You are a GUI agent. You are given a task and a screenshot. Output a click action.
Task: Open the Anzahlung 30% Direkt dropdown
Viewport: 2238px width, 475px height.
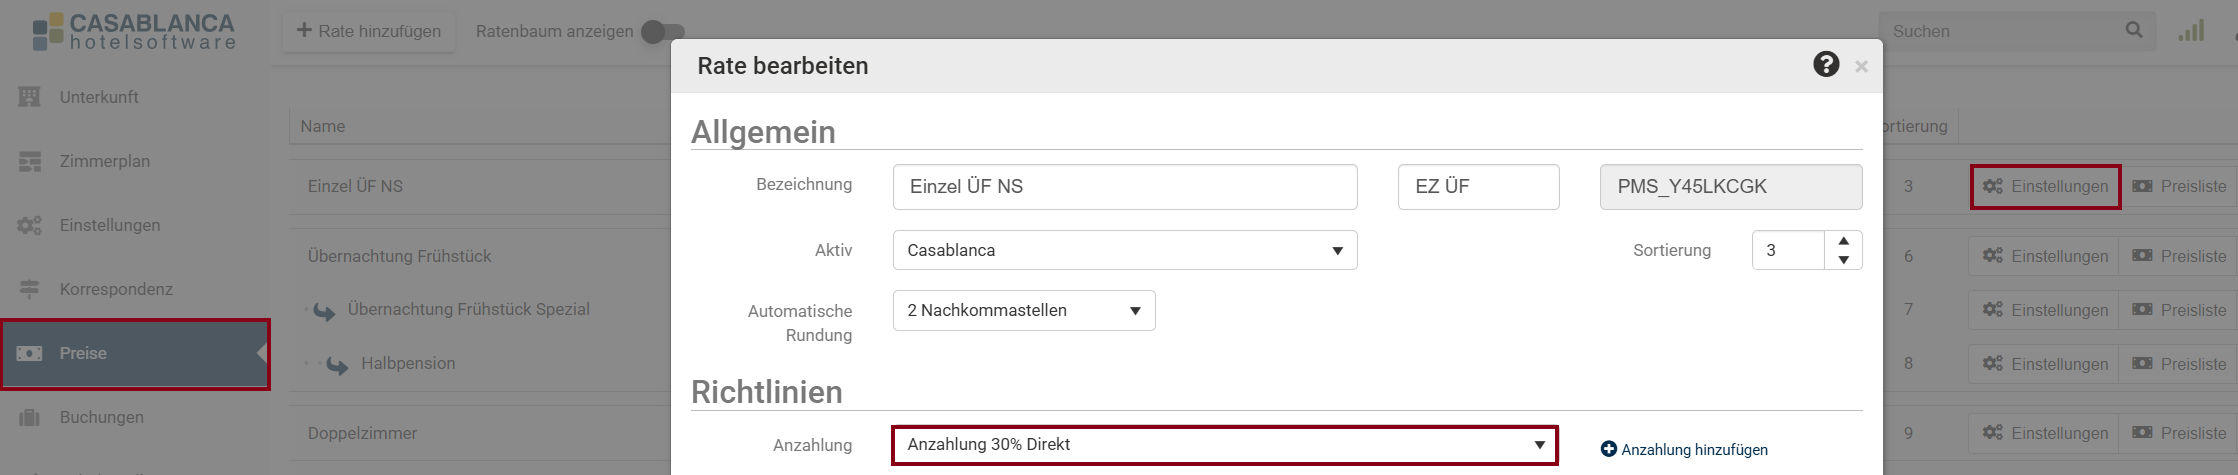[x=1224, y=445]
